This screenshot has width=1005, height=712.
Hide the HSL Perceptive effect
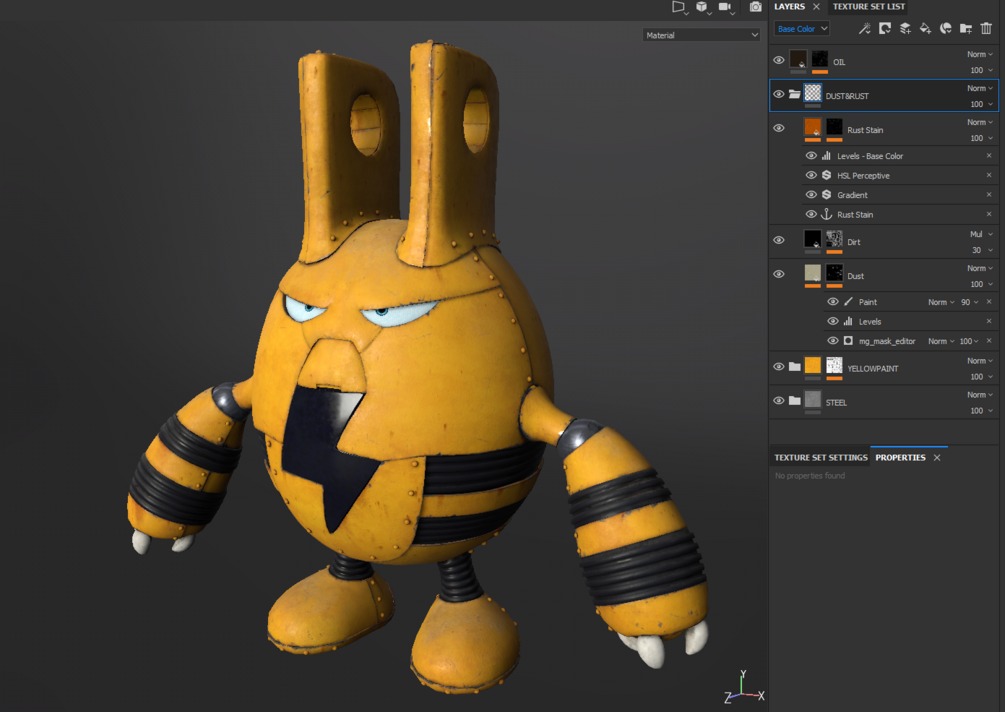[811, 175]
